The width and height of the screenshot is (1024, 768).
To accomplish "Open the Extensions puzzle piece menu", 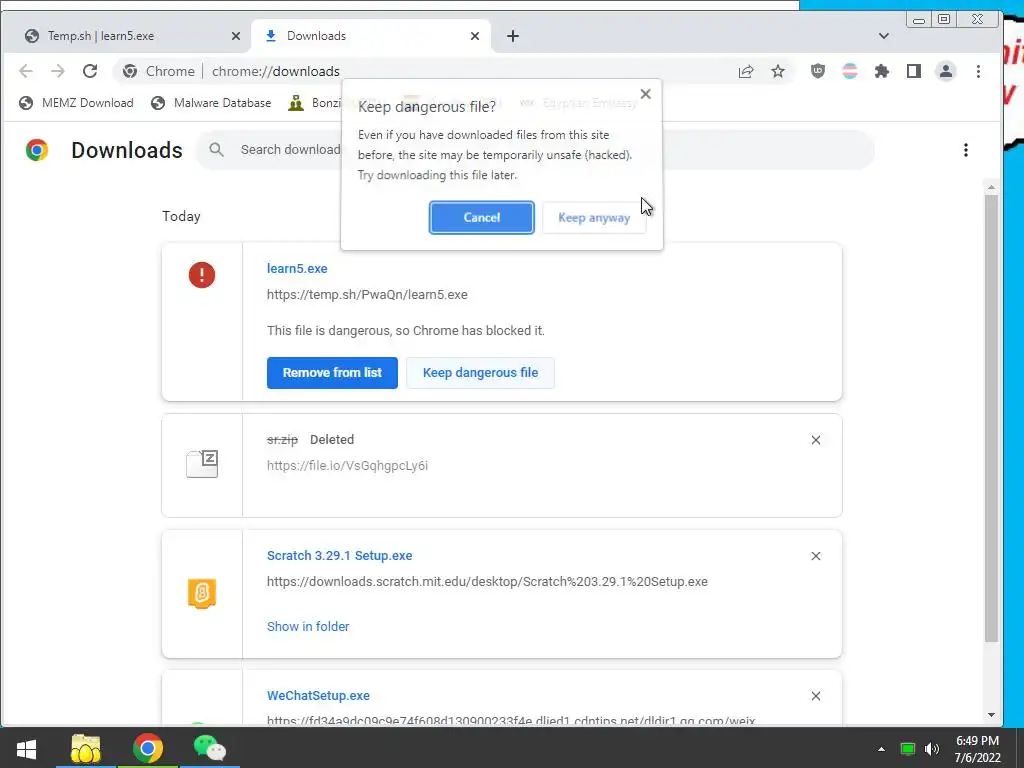I will (x=882, y=71).
